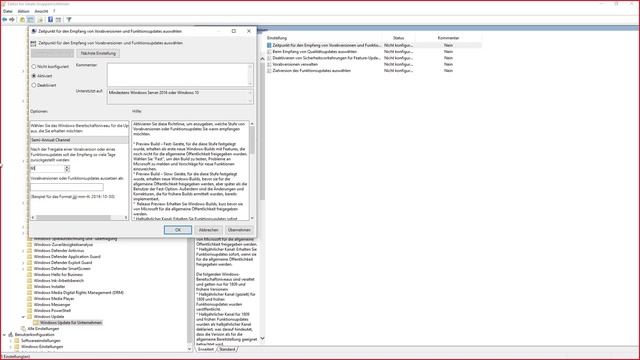Viewport: 640px width, 360px height.
Task: Click folder icon of Windows Defender Antivirus
Action: coord(29,251)
